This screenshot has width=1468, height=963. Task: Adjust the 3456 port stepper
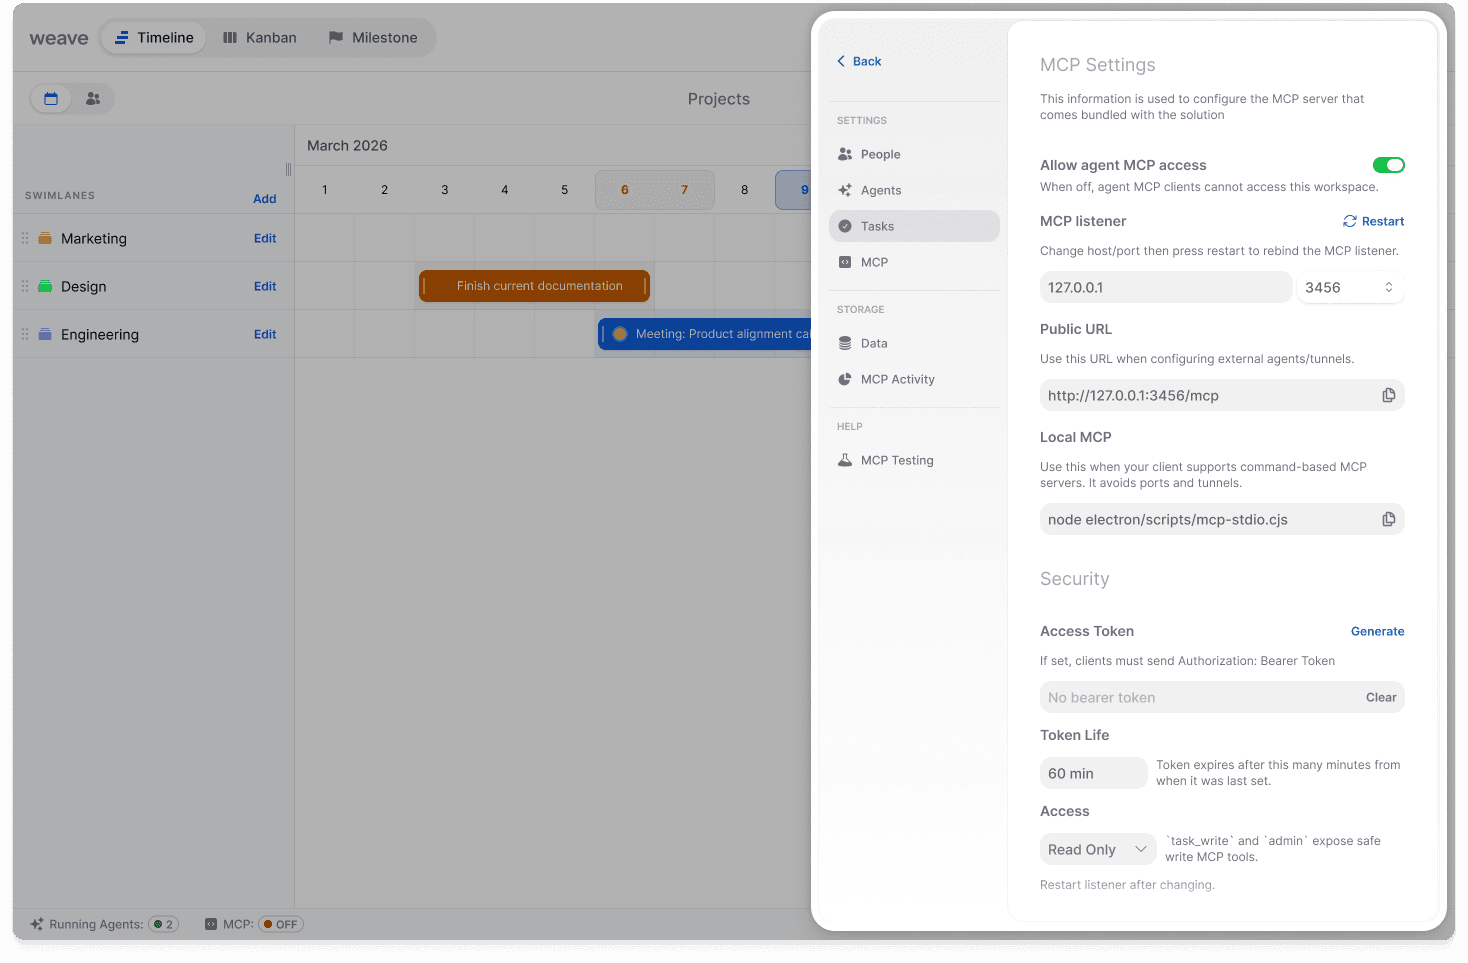tap(1388, 287)
